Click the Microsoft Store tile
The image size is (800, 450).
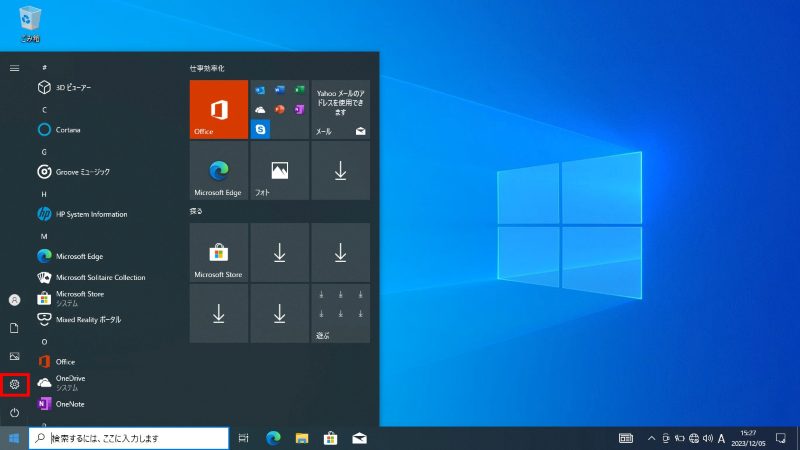(x=219, y=252)
